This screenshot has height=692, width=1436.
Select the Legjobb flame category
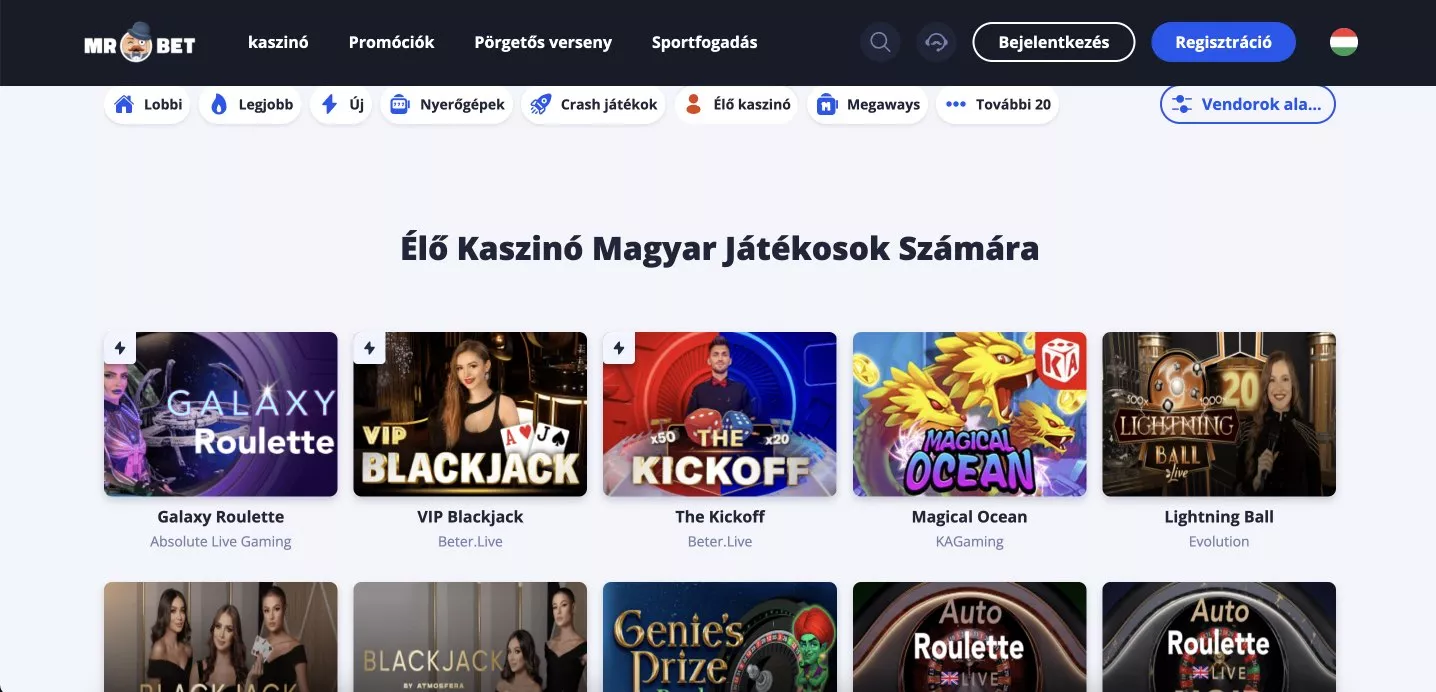tap(250, 104)
